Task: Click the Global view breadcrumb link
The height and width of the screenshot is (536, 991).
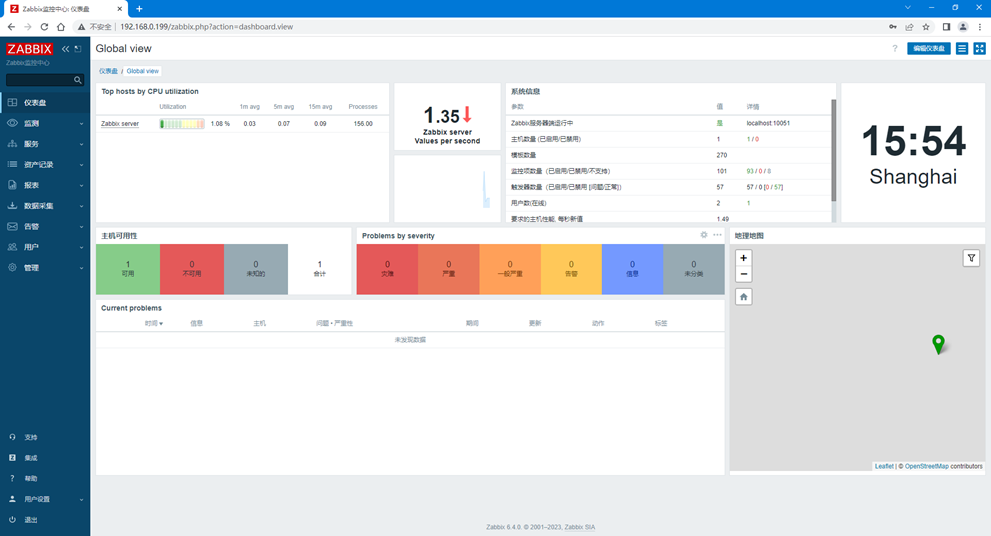Action: (x=143, y=71)
